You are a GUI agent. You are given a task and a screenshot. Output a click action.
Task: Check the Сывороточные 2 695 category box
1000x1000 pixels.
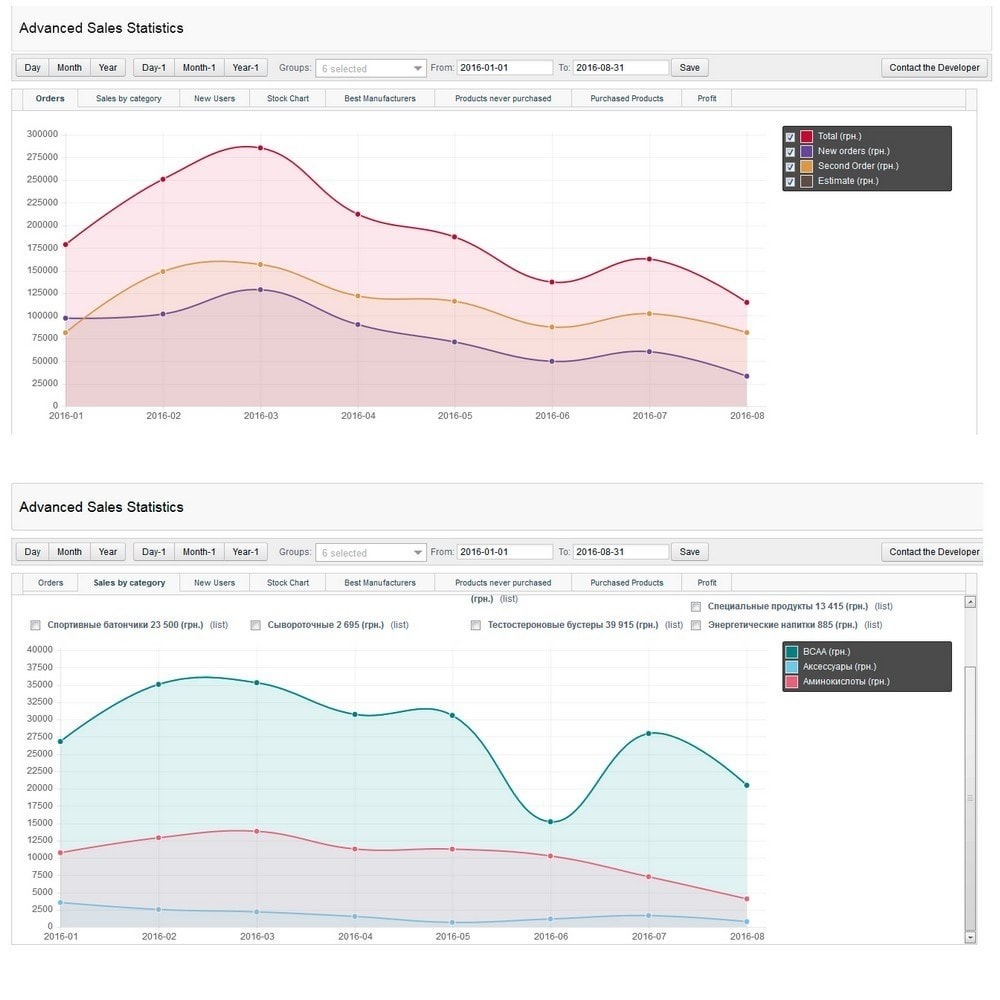[256, 625]
